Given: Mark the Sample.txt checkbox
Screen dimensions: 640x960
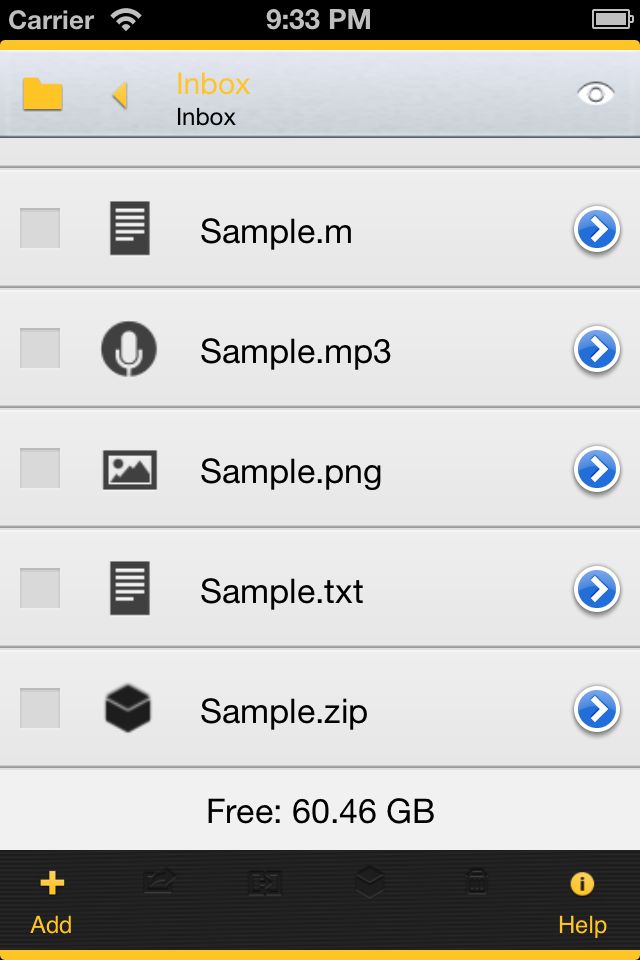Looking at the screenshot, I should tap(40, 588).
